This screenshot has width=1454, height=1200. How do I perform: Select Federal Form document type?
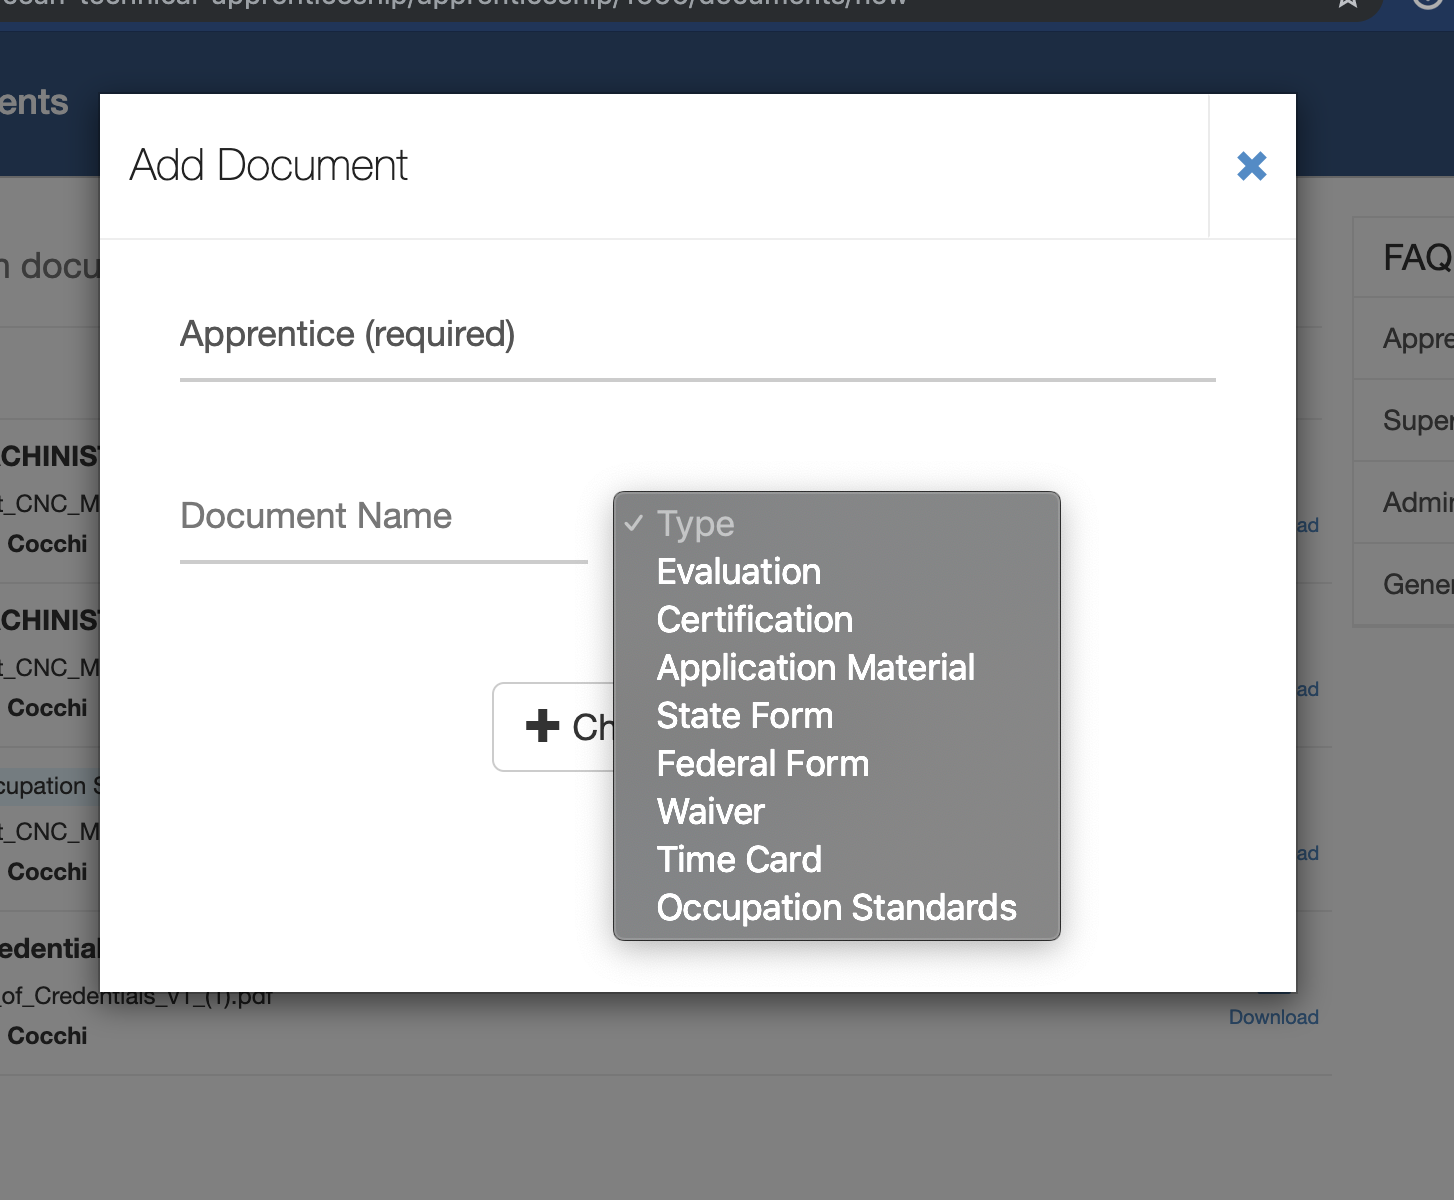click(x=836, y=764)
